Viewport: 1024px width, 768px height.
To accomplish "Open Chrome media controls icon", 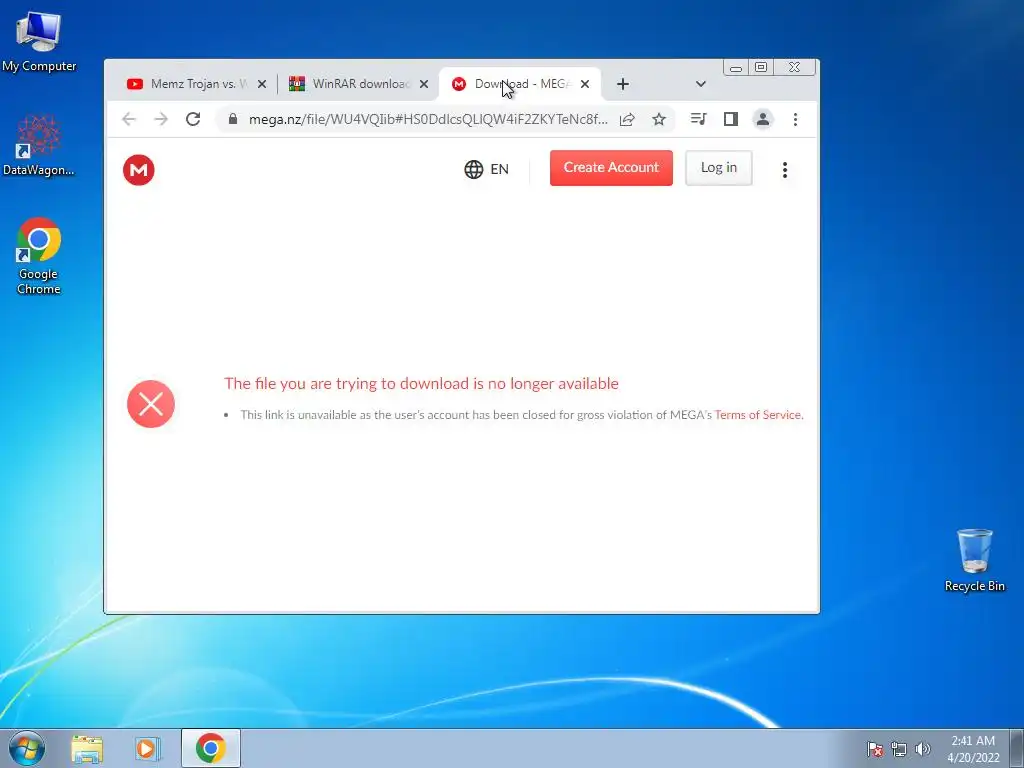I will coord(698,119).
